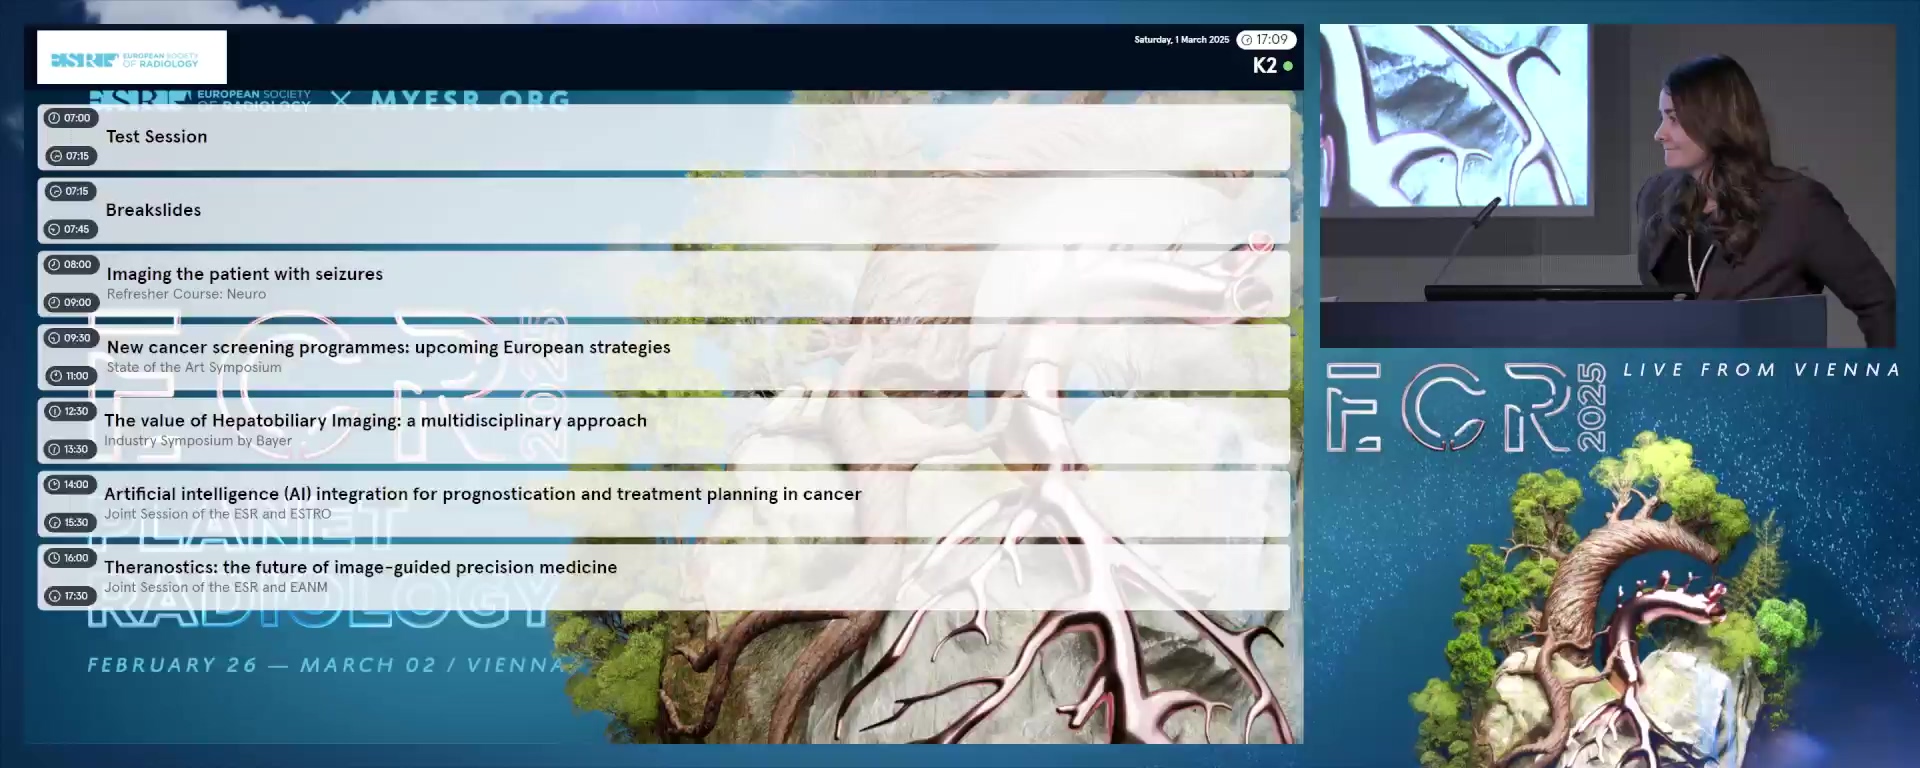The width and height of the screenshot is (1920, 768).
Task: Click the 07:15 start time badge of Breakslides
Action: (69, 191)
